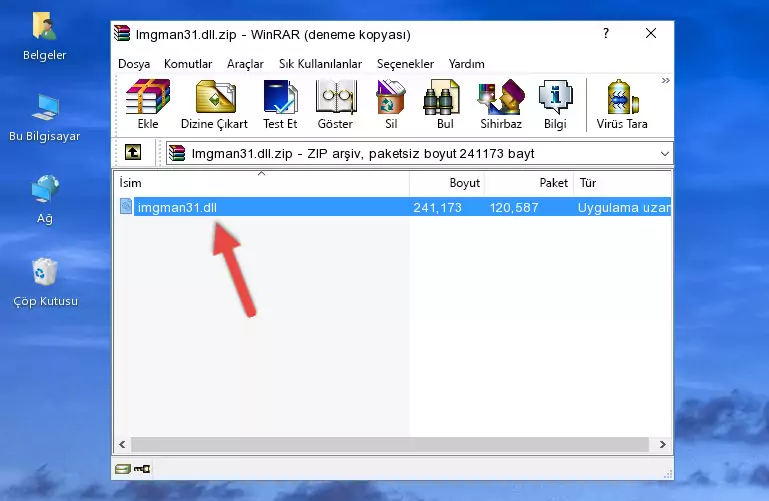Screen dimensions: 769x501
Task: Click the Ekle (Add) toolbar icon
Action: (x=148, y=104)
